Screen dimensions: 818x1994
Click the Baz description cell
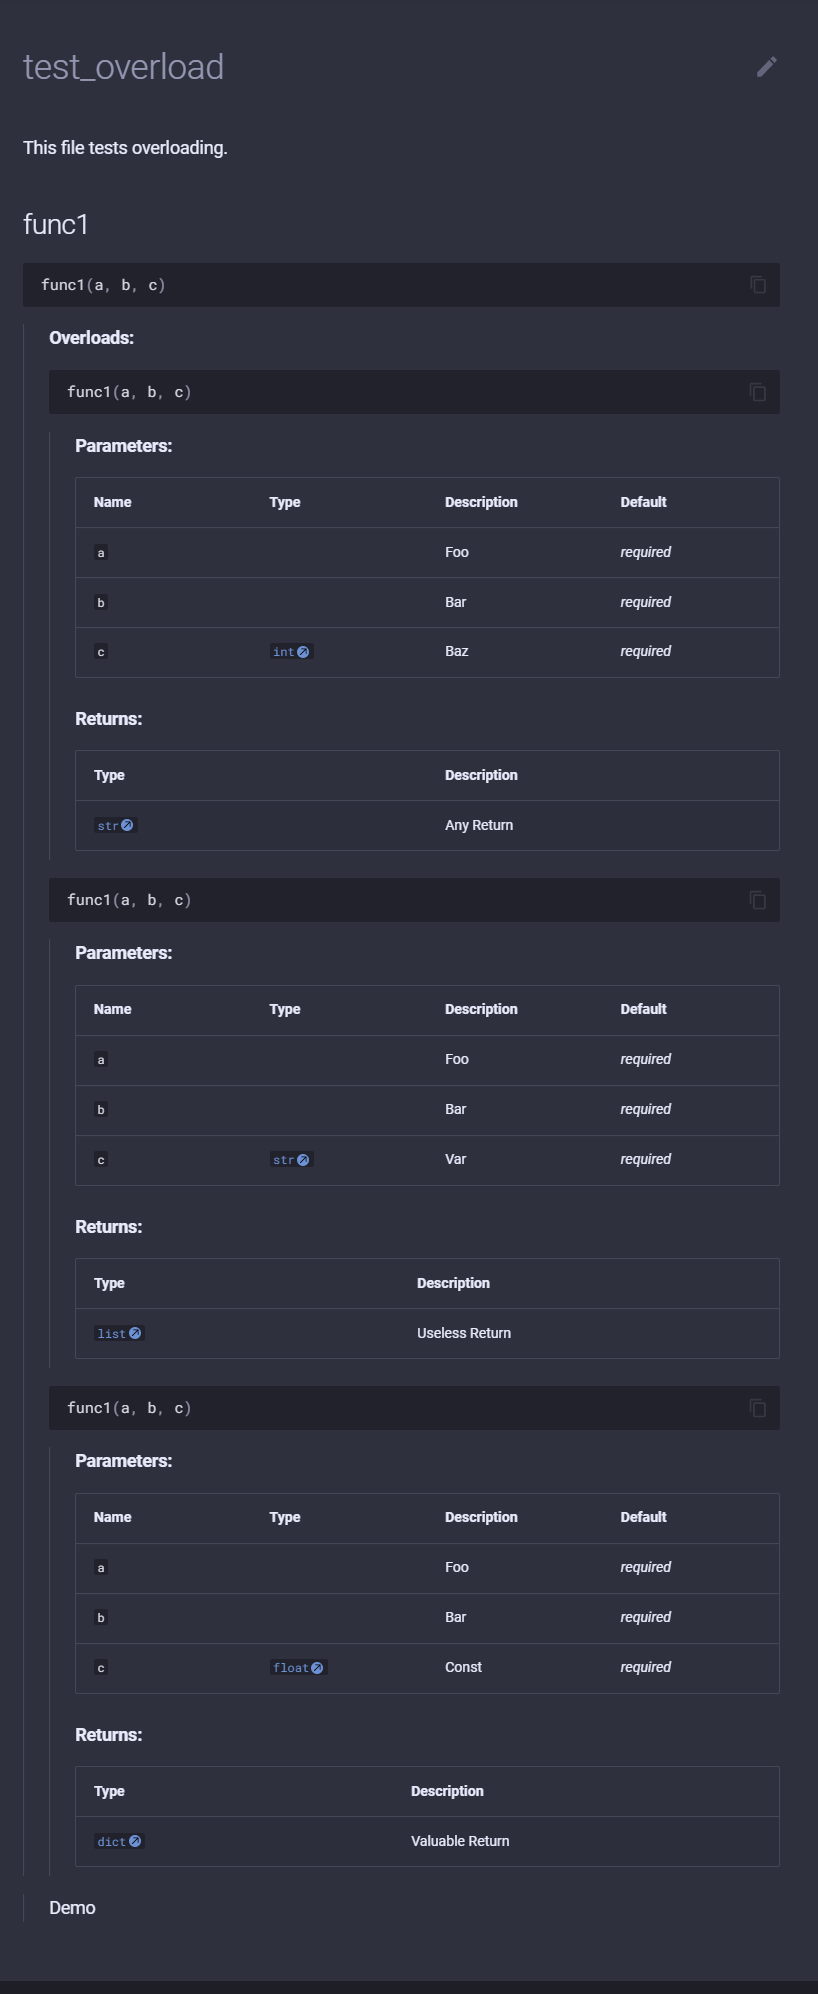(456, 651)
